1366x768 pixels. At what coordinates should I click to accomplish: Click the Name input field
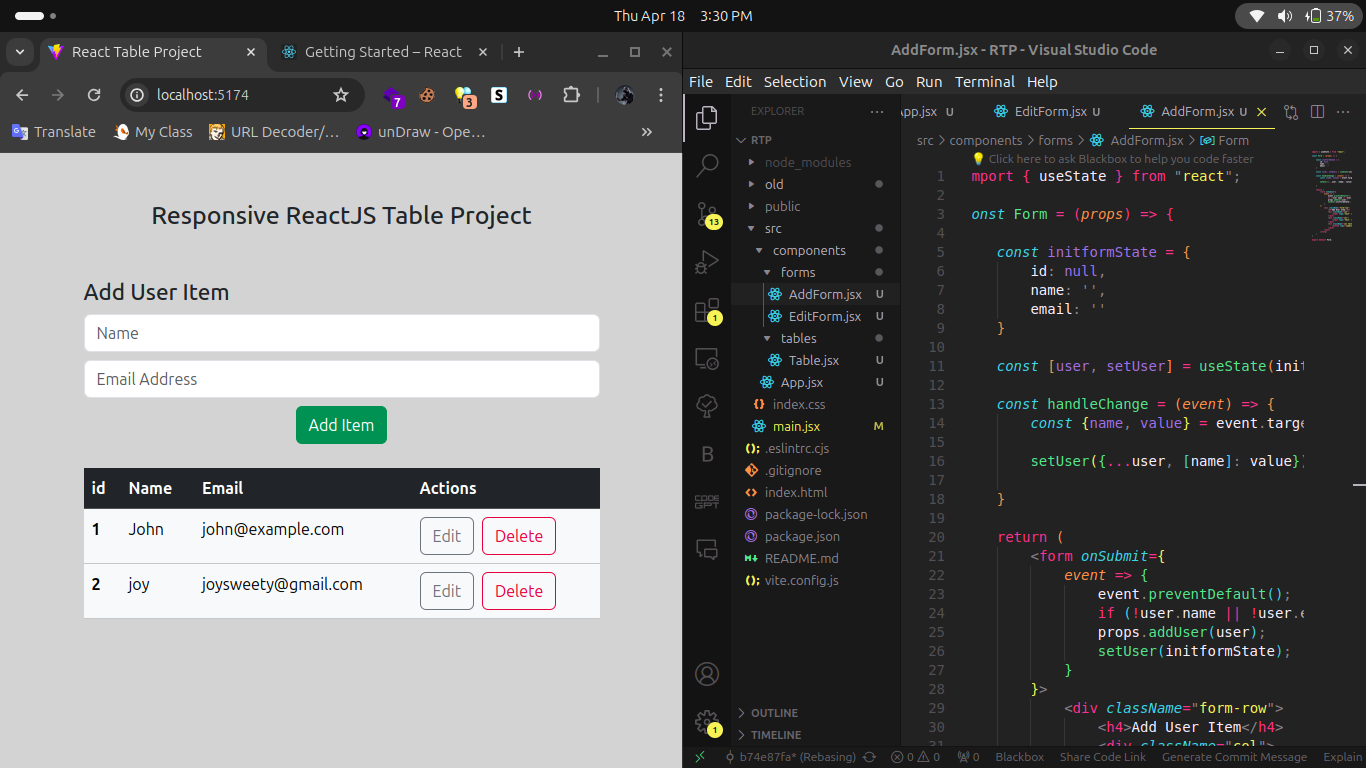click(x=342, y=333)
